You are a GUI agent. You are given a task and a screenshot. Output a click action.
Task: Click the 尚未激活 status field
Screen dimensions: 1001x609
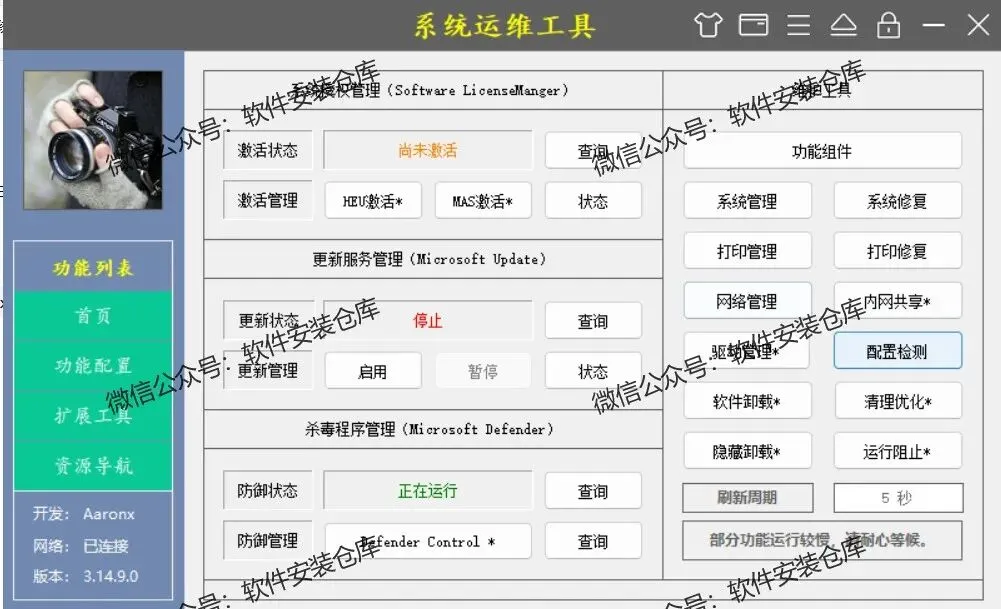pos(428,151)
